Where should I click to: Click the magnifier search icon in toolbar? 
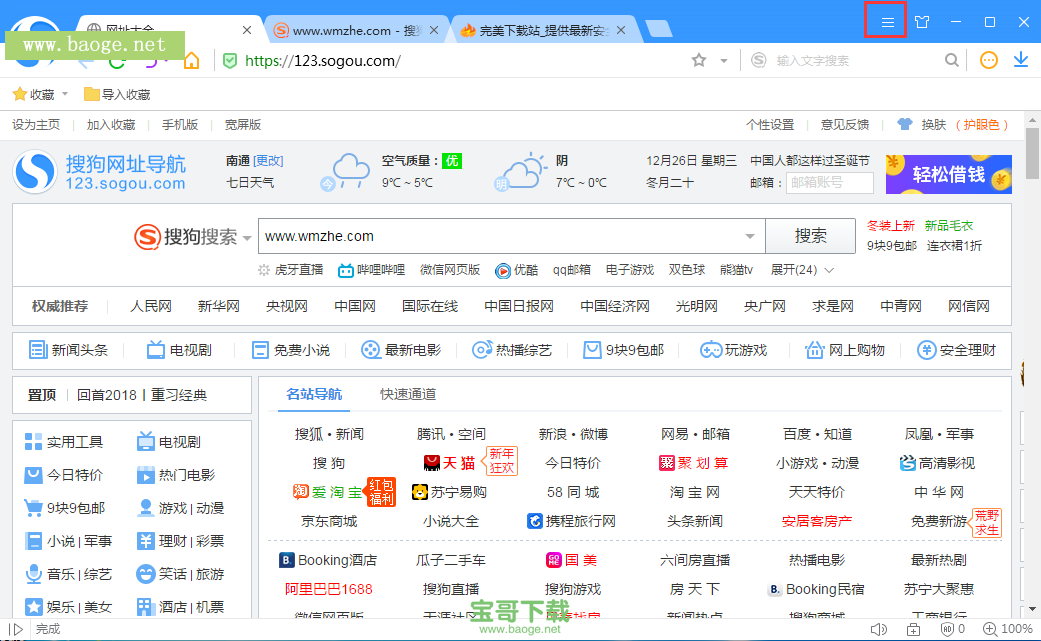tap(951, 60)
